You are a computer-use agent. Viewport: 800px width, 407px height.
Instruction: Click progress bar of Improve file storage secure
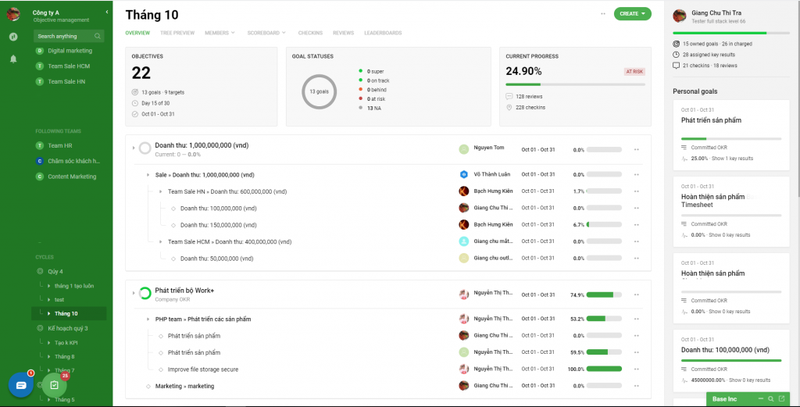(604, 369)
